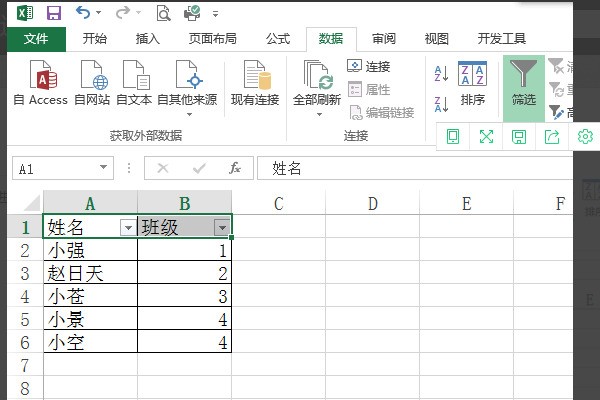
Task: Confirm entry with checkmark button
Action: point(199,168)
